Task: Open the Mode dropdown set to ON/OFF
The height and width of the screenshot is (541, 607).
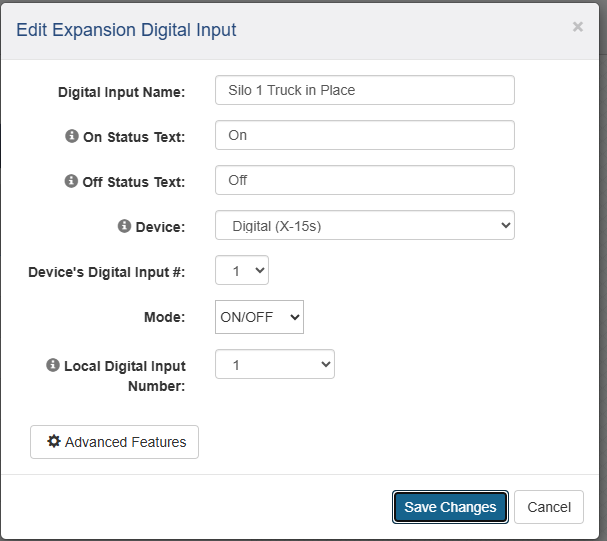Action: click(x=259, y=317)
